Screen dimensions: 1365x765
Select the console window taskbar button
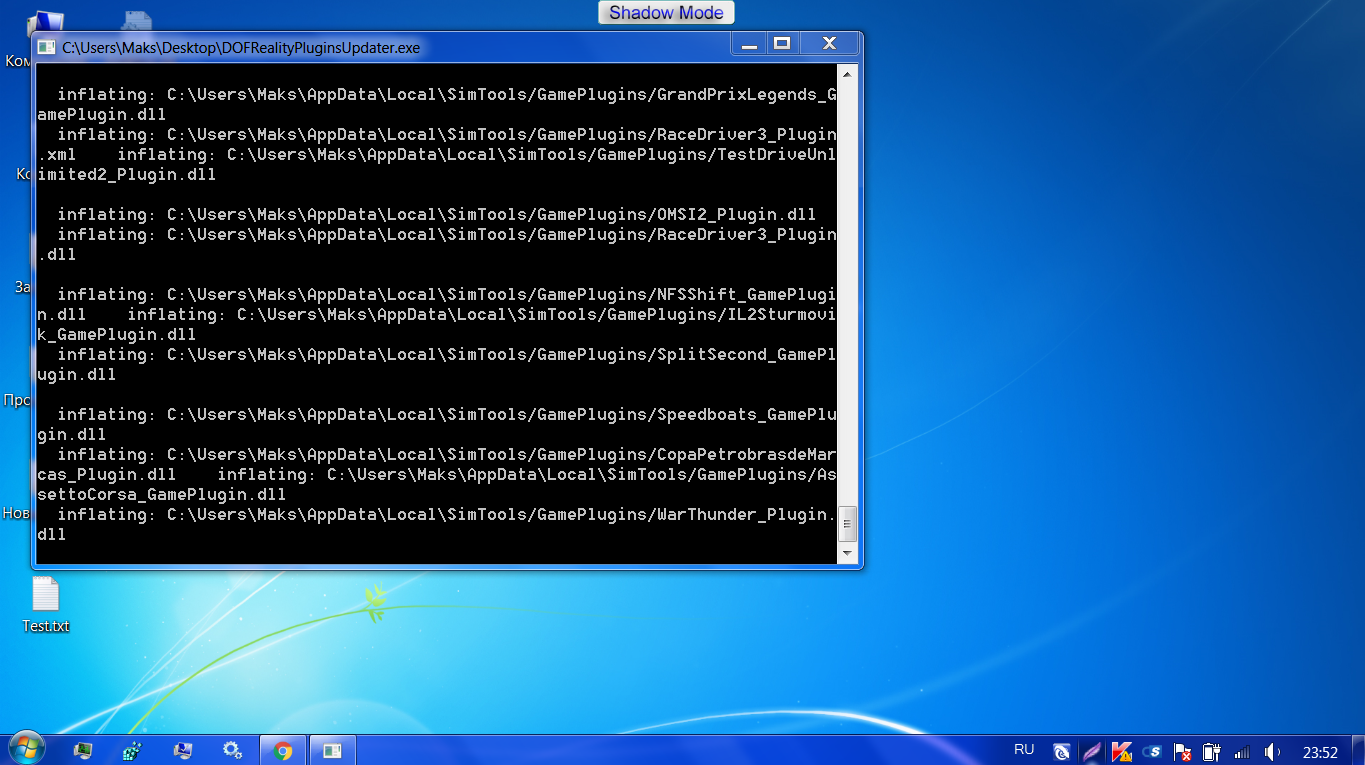click(x=332, y=750)
